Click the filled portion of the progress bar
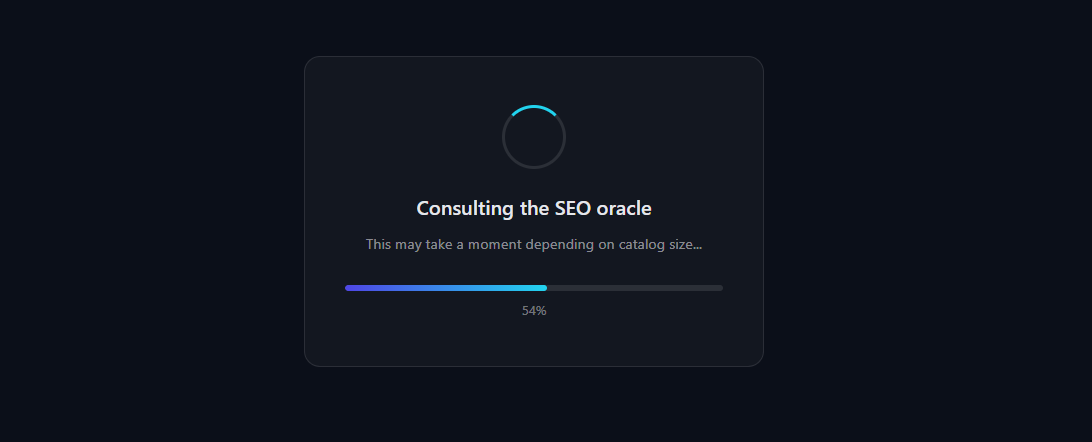This screenshot has width=1092, height=442. 445,288
